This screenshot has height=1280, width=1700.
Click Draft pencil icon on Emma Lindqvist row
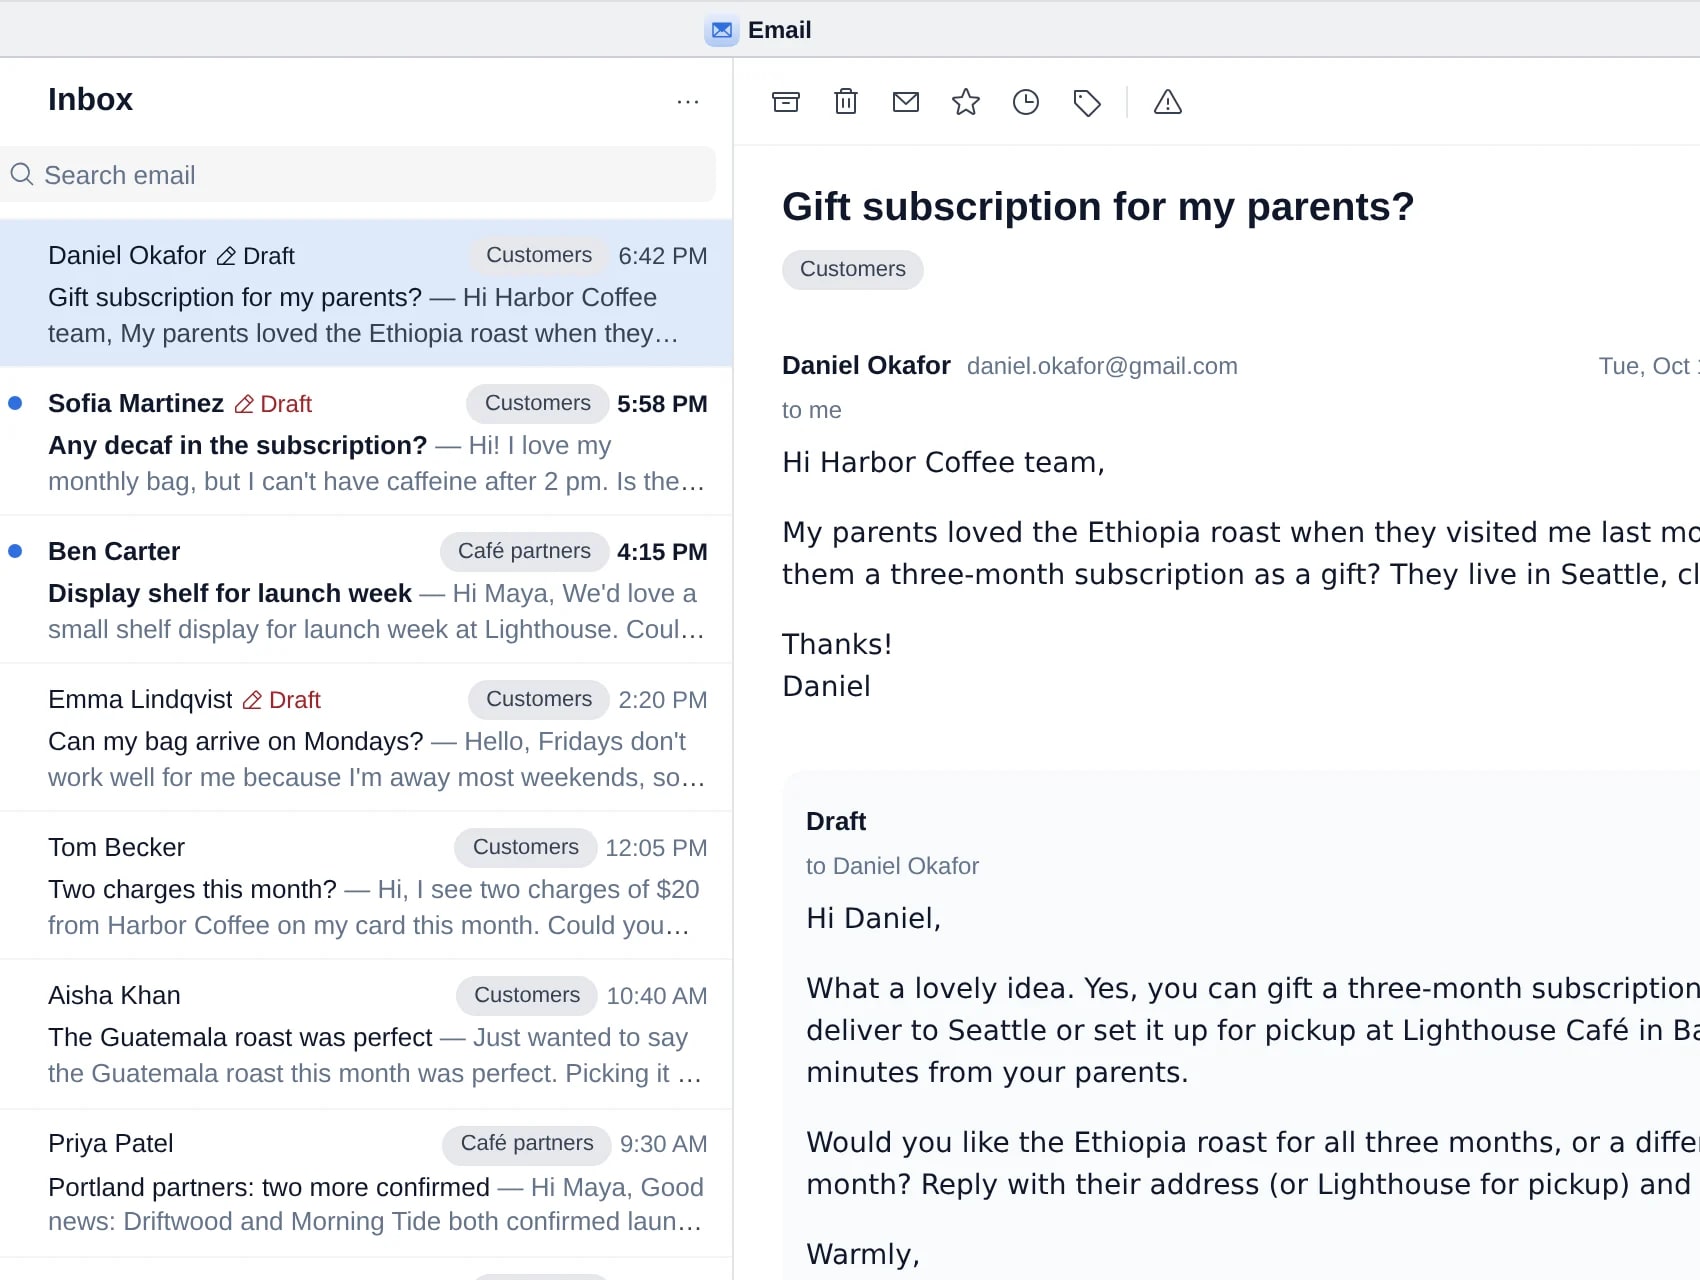tap(253, 701)
